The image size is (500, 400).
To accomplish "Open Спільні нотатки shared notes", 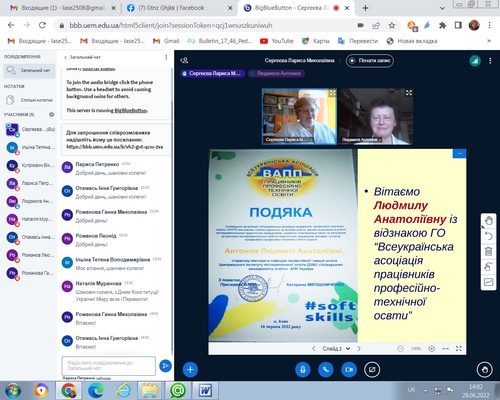I will click(29, 100).
